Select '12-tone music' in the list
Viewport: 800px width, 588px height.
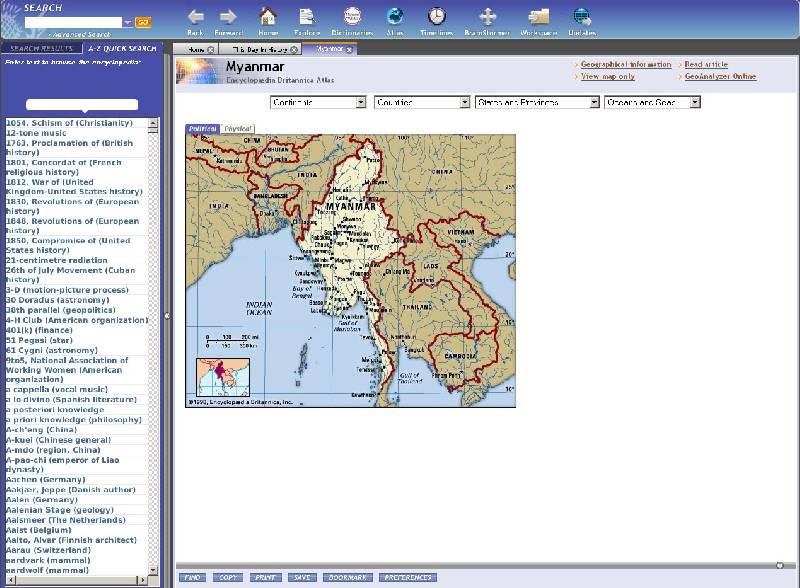click(36, 133)
